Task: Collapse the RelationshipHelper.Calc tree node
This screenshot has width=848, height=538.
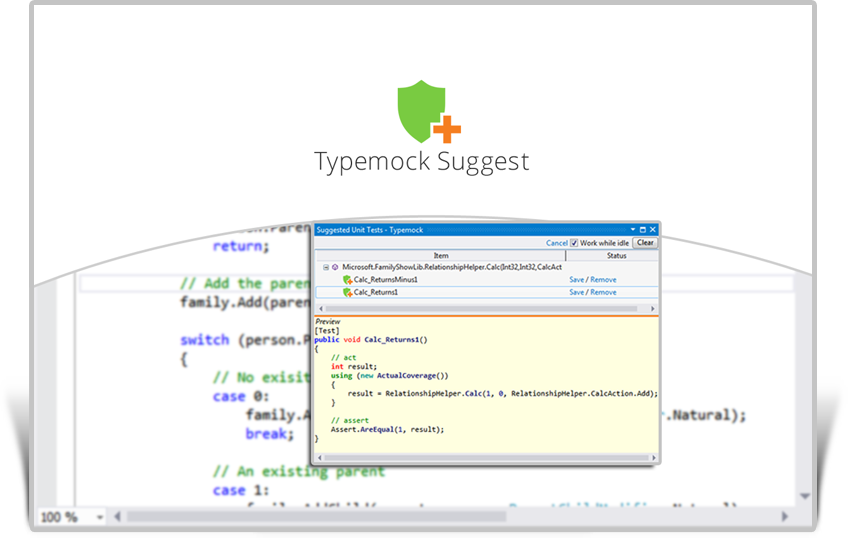Action: click(x=326, y=267)
